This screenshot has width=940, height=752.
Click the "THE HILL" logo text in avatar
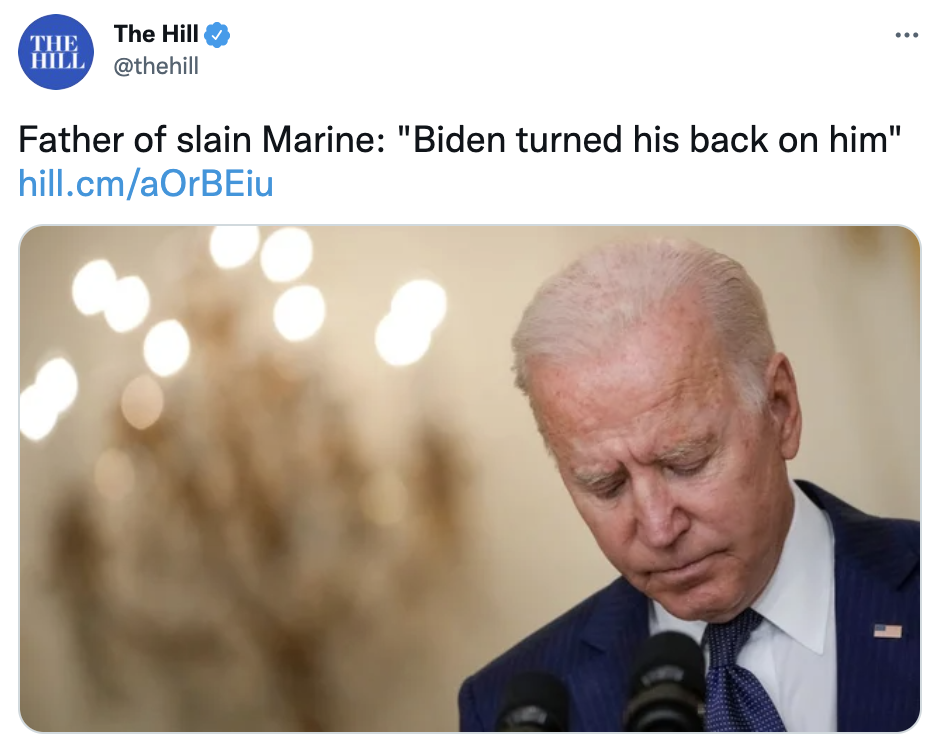56,52
